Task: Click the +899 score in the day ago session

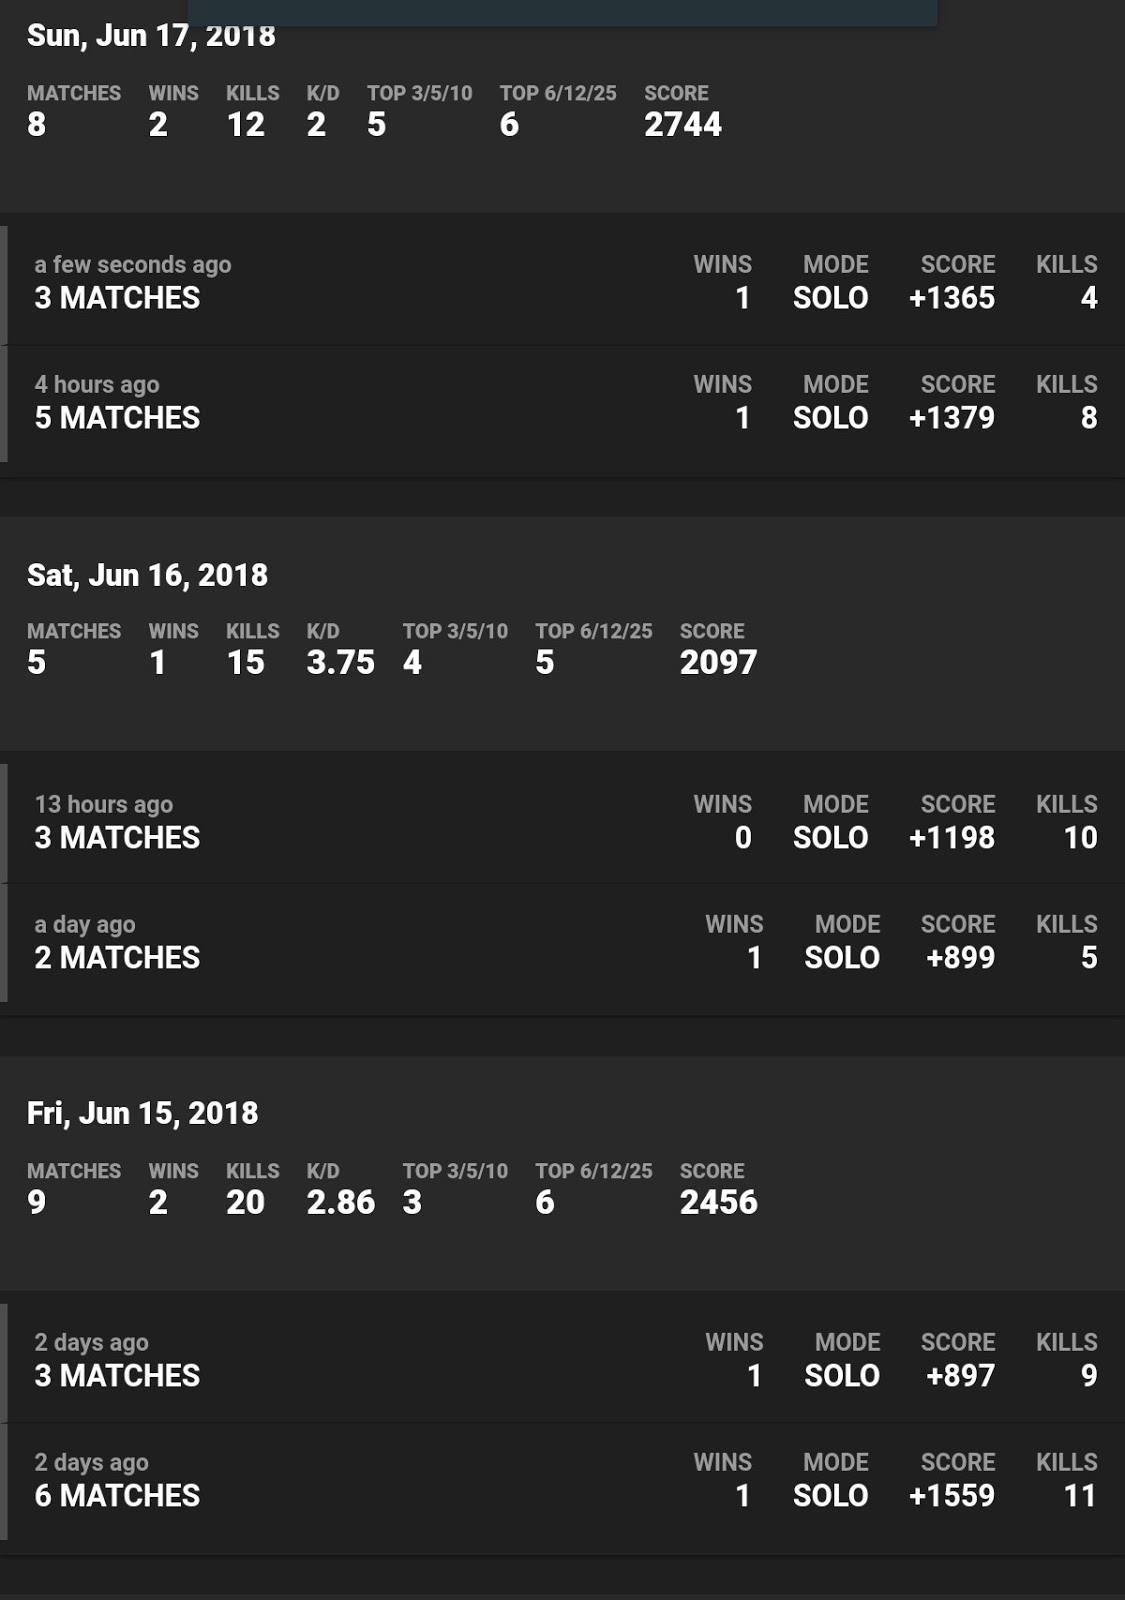Action: point(960,958)
